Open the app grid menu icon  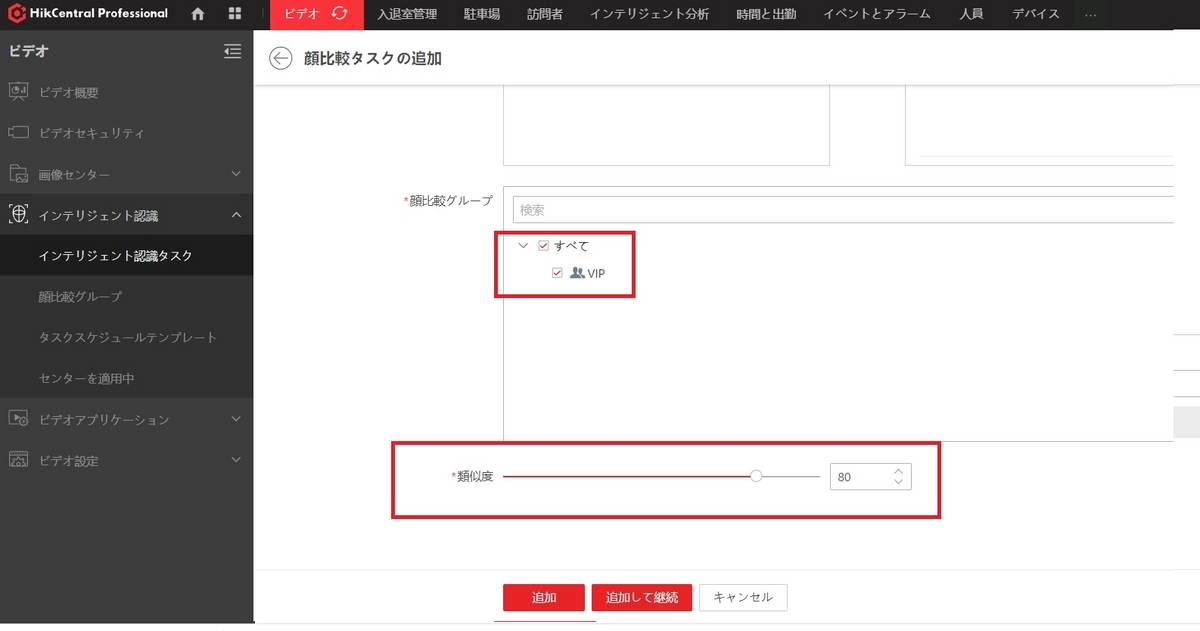tap(235, 14)
